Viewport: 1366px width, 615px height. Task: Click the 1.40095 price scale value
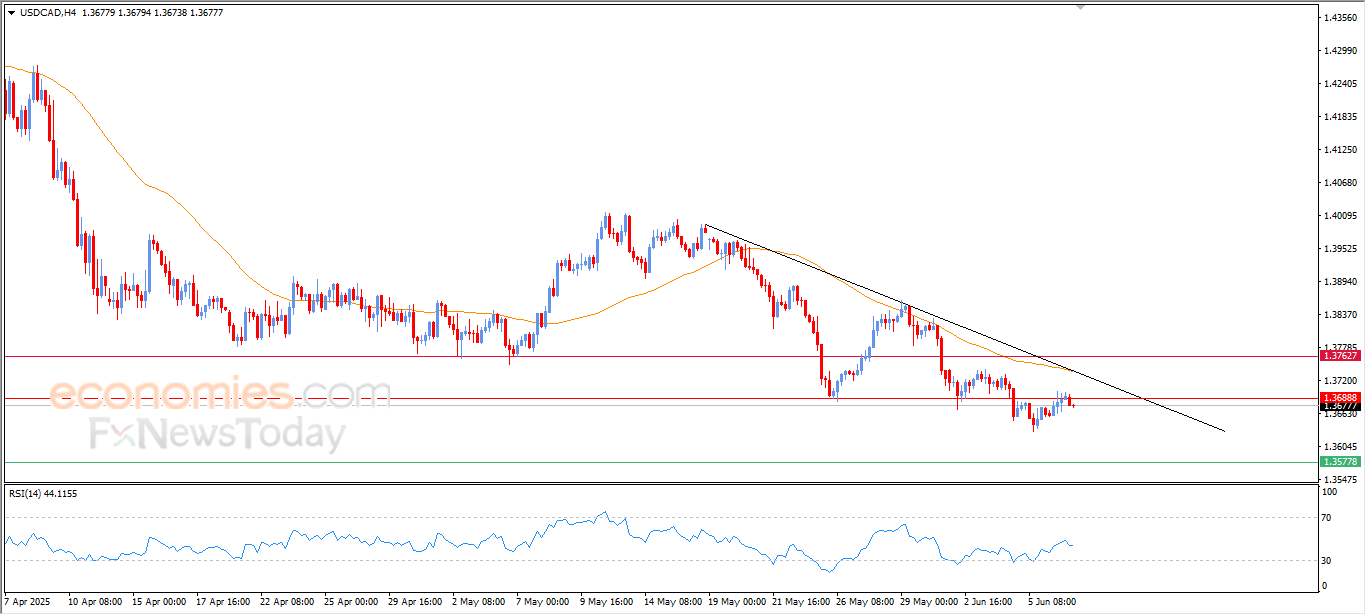[x=1338, y=216]
